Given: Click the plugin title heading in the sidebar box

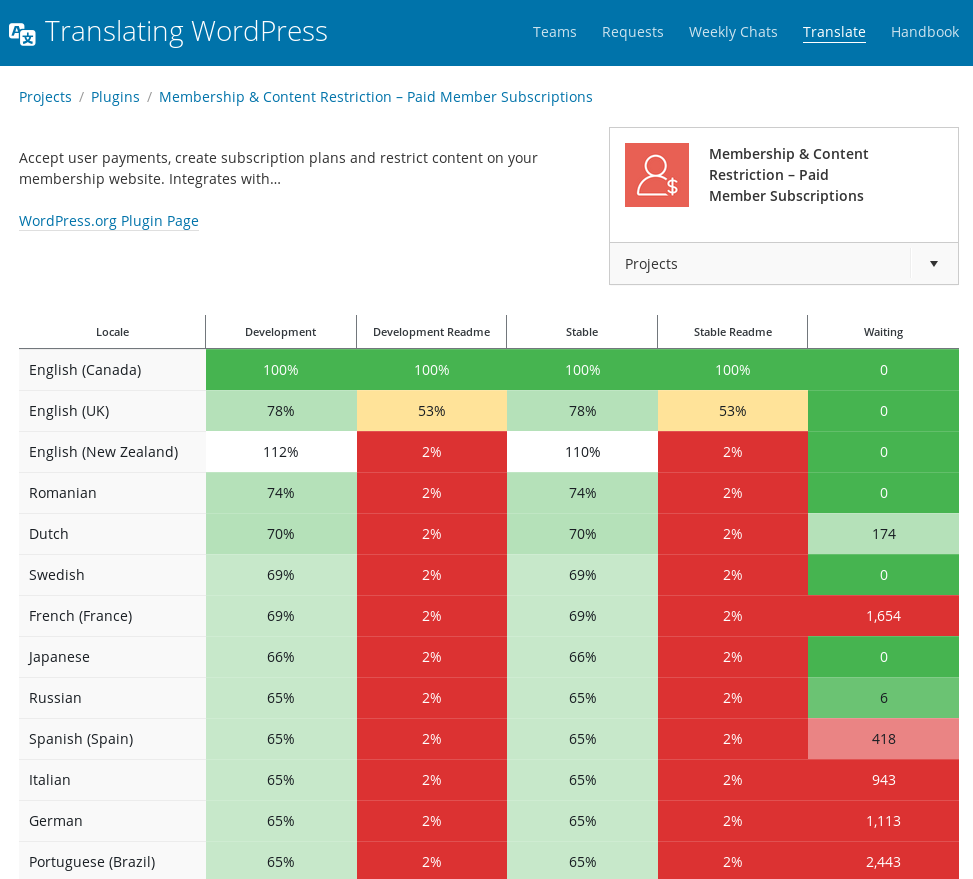Looking at the screenshot, I should (788, 175).
